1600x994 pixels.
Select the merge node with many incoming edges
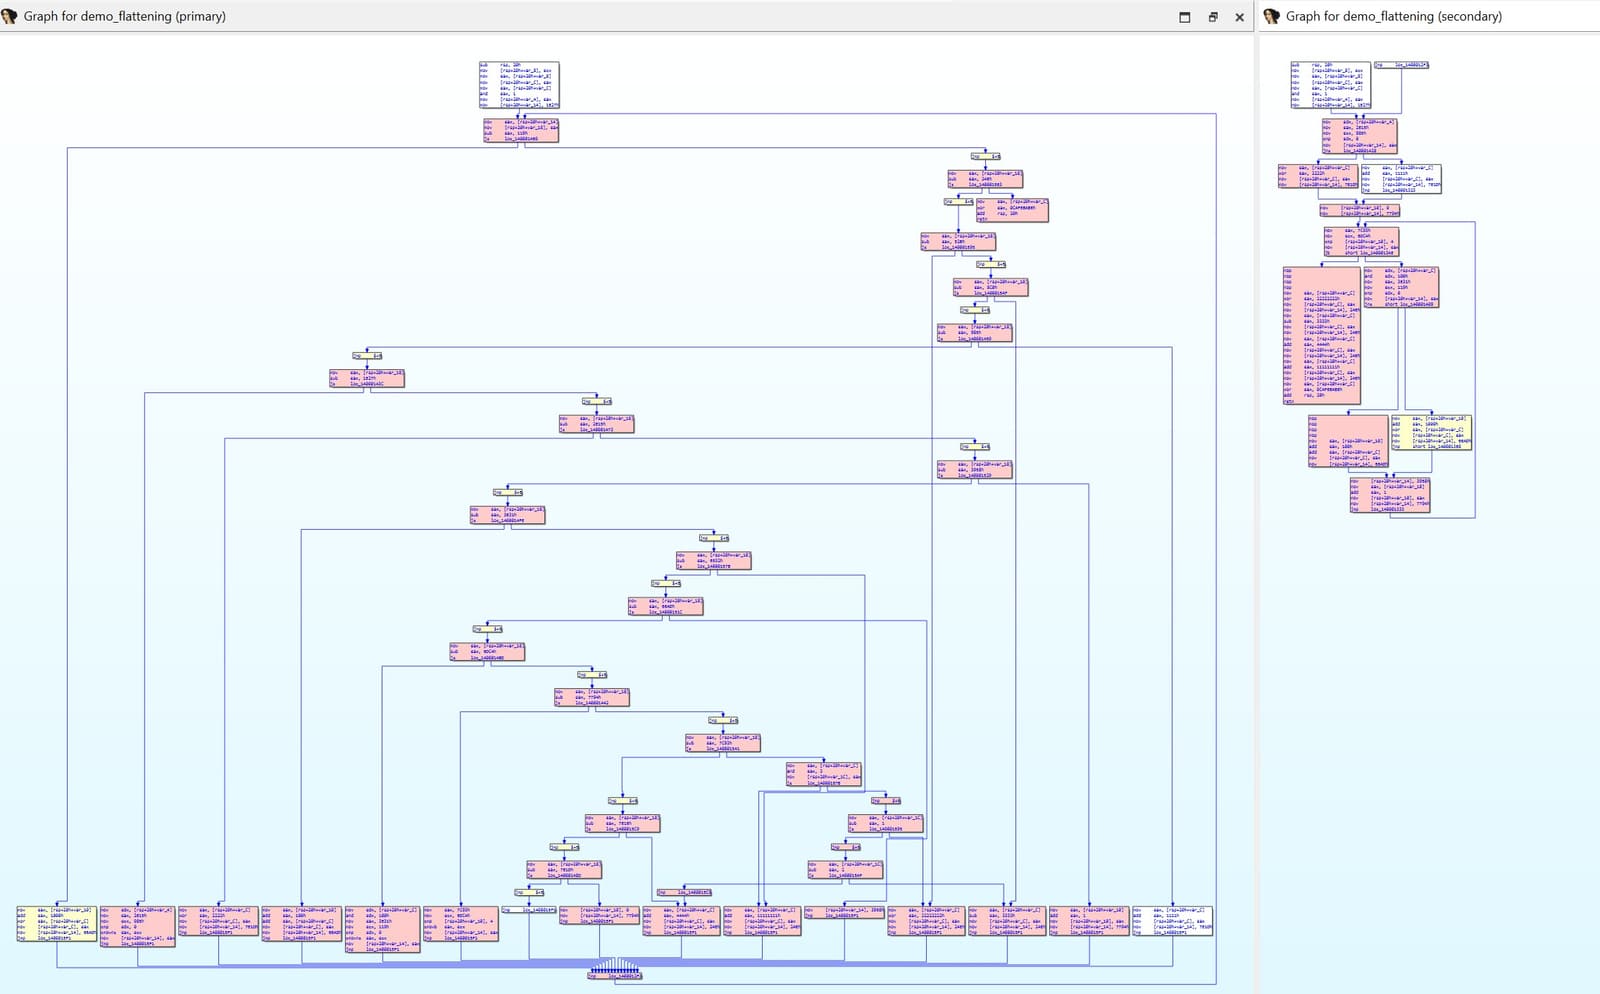coord(615,976)
